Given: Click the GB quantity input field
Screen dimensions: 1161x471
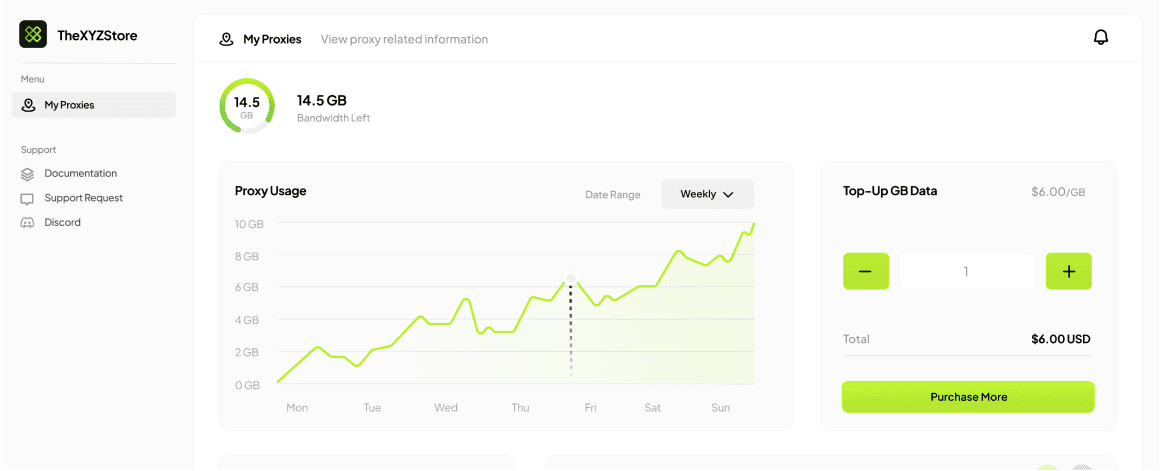Looking at the screenshot, I should 966,271.
